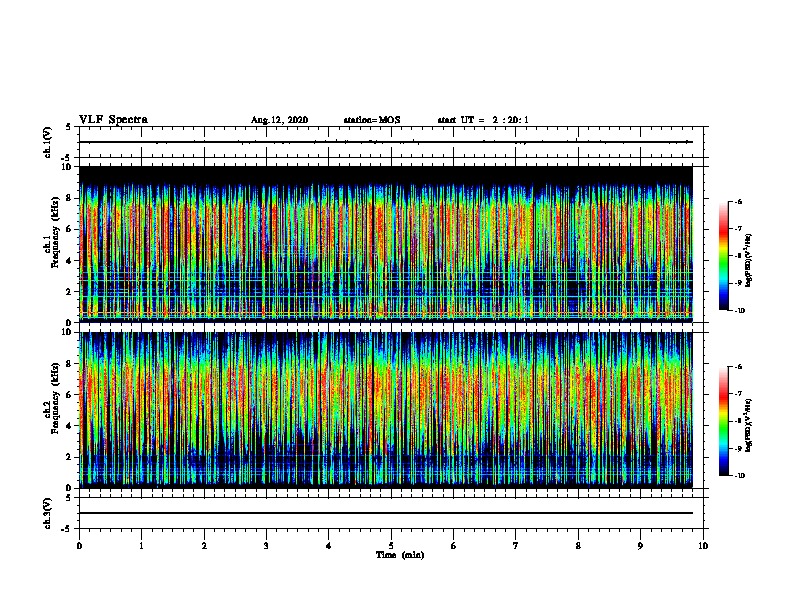
Task: Click the ch.1 frequency tick label '8'
Action: (x=70, y=198)
